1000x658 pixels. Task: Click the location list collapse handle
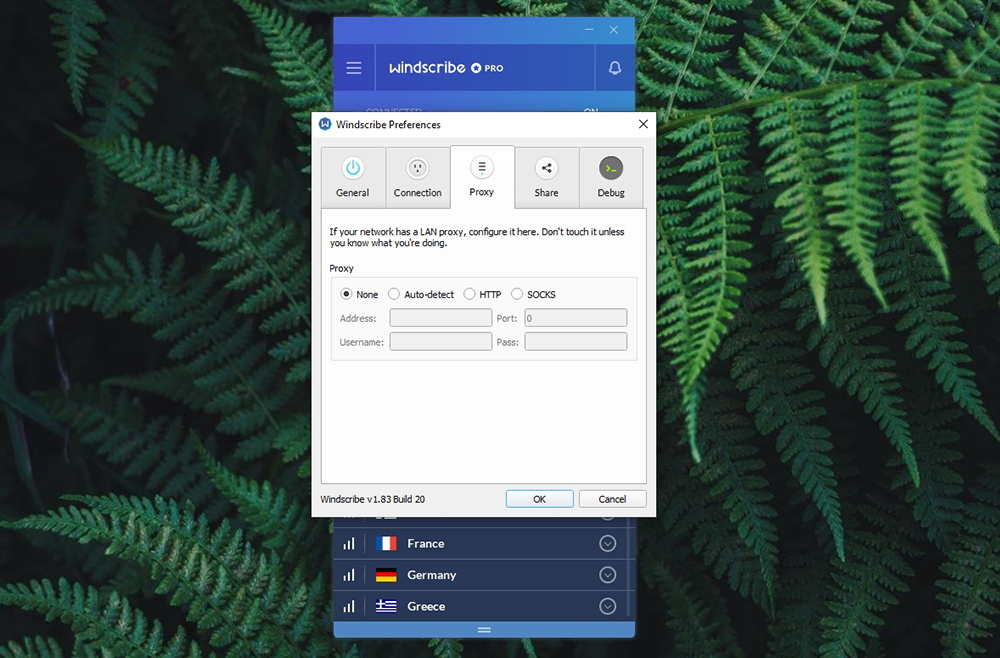[x=484, y=630]
